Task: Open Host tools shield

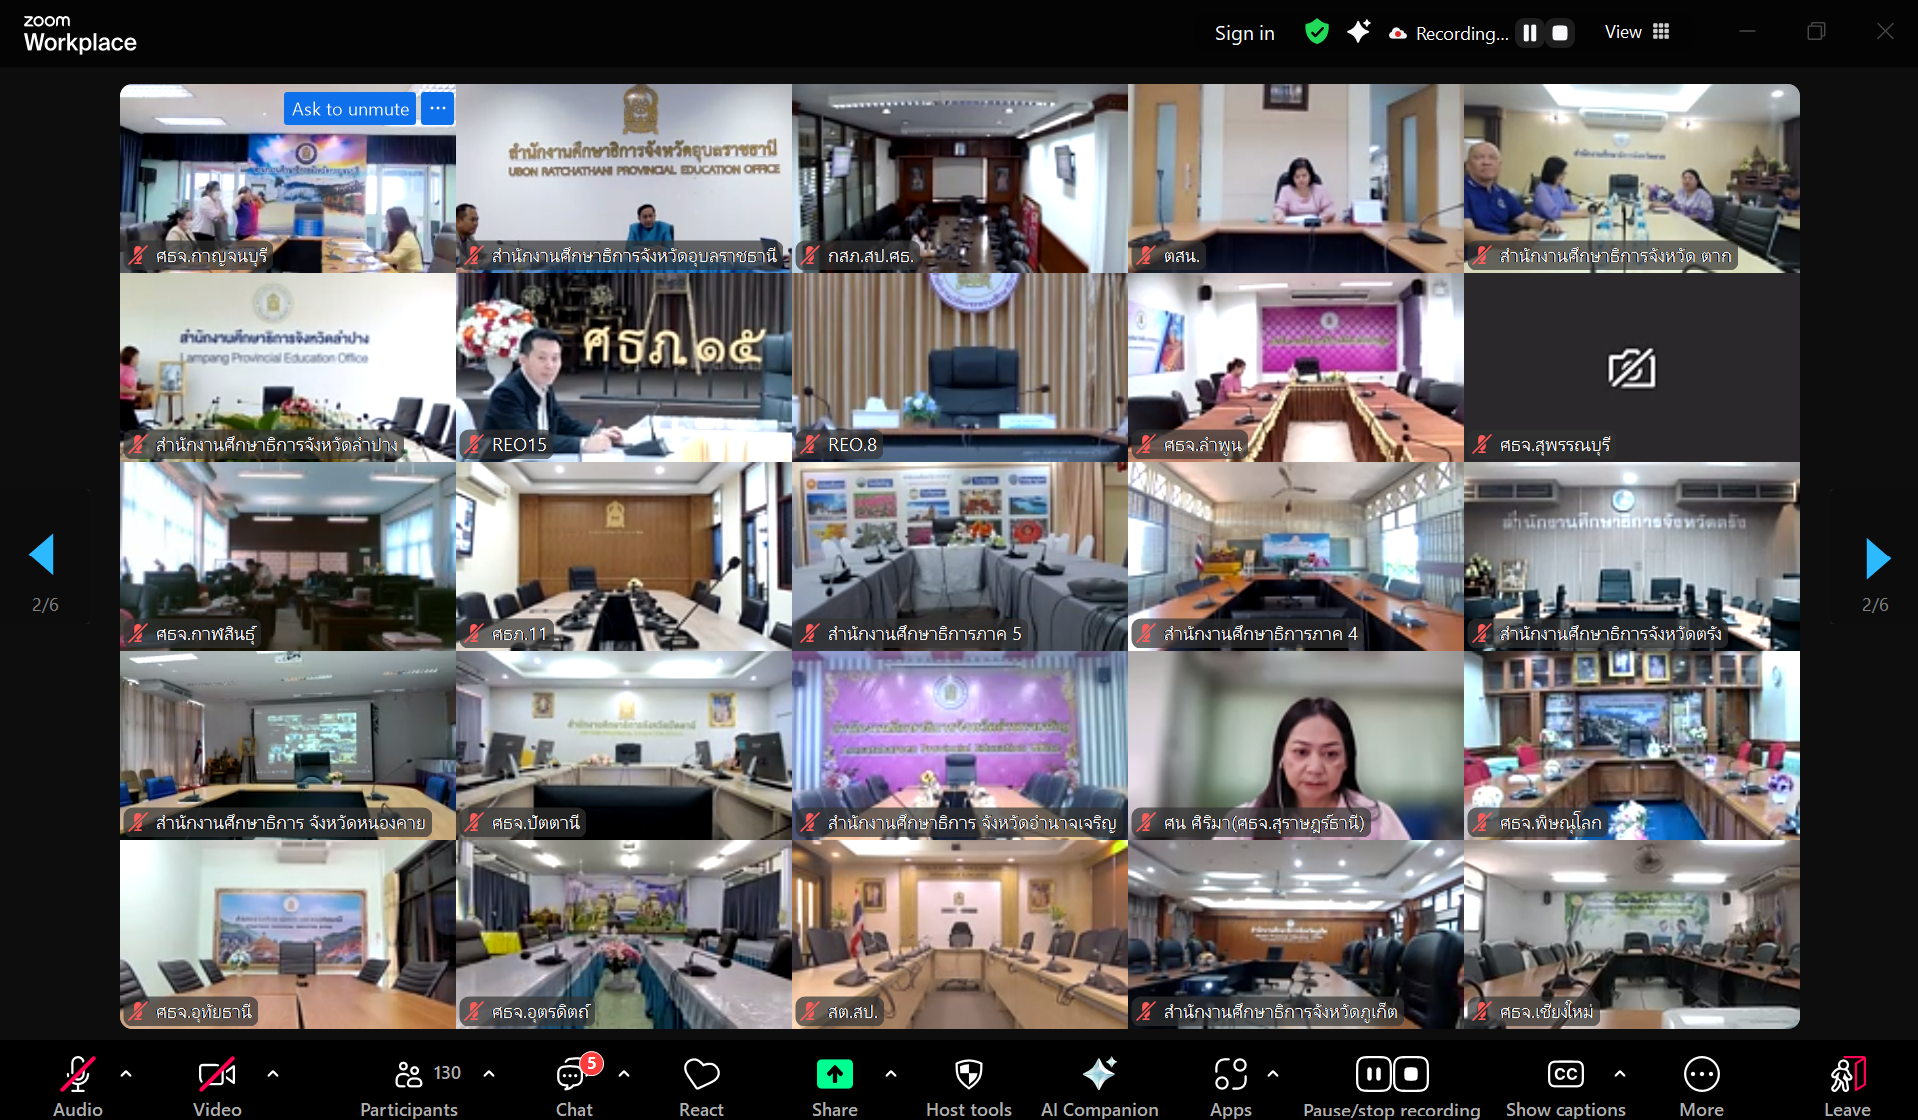Action: (x=968, y=1086)
